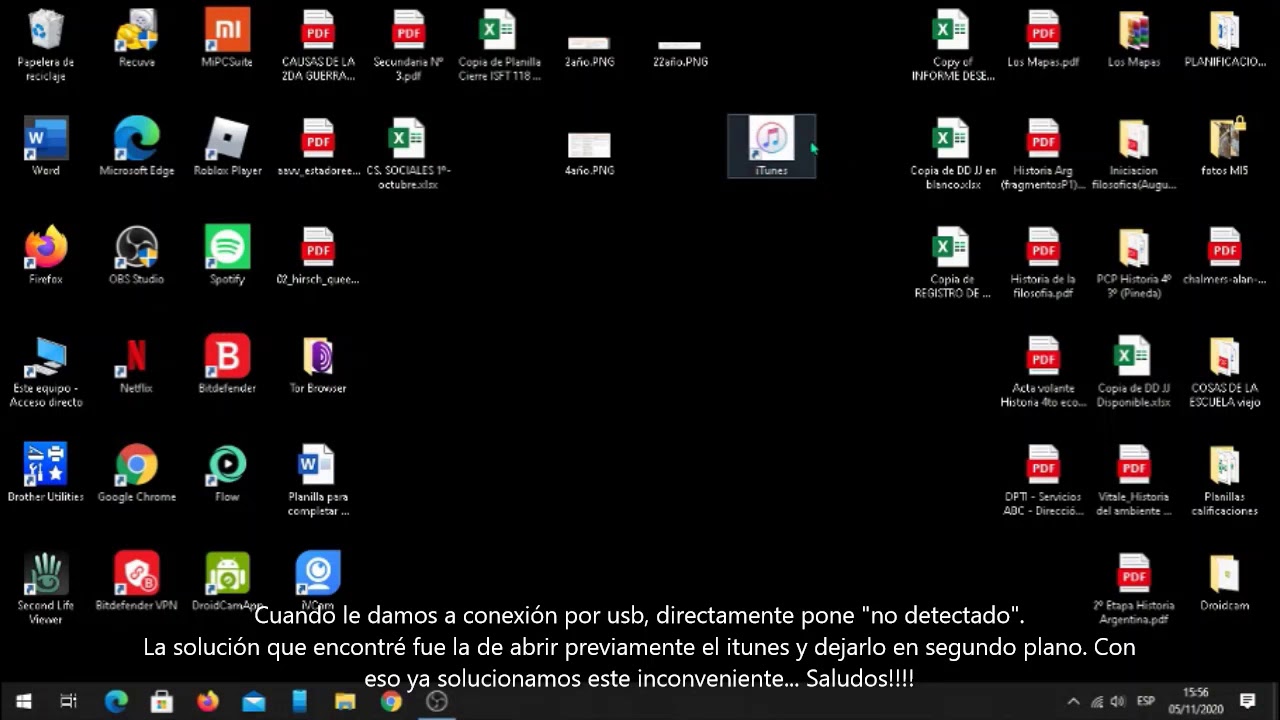The width and height of the screenshot is (1280, 720).
Task: Open the Brother Utilities shortcut
Action: click(46, 473)
